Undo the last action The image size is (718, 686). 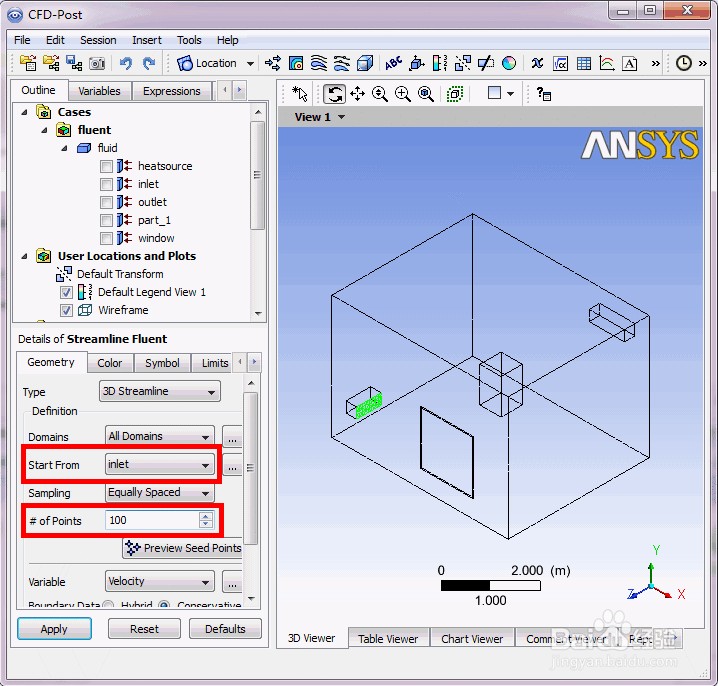(x=125, y=63)
